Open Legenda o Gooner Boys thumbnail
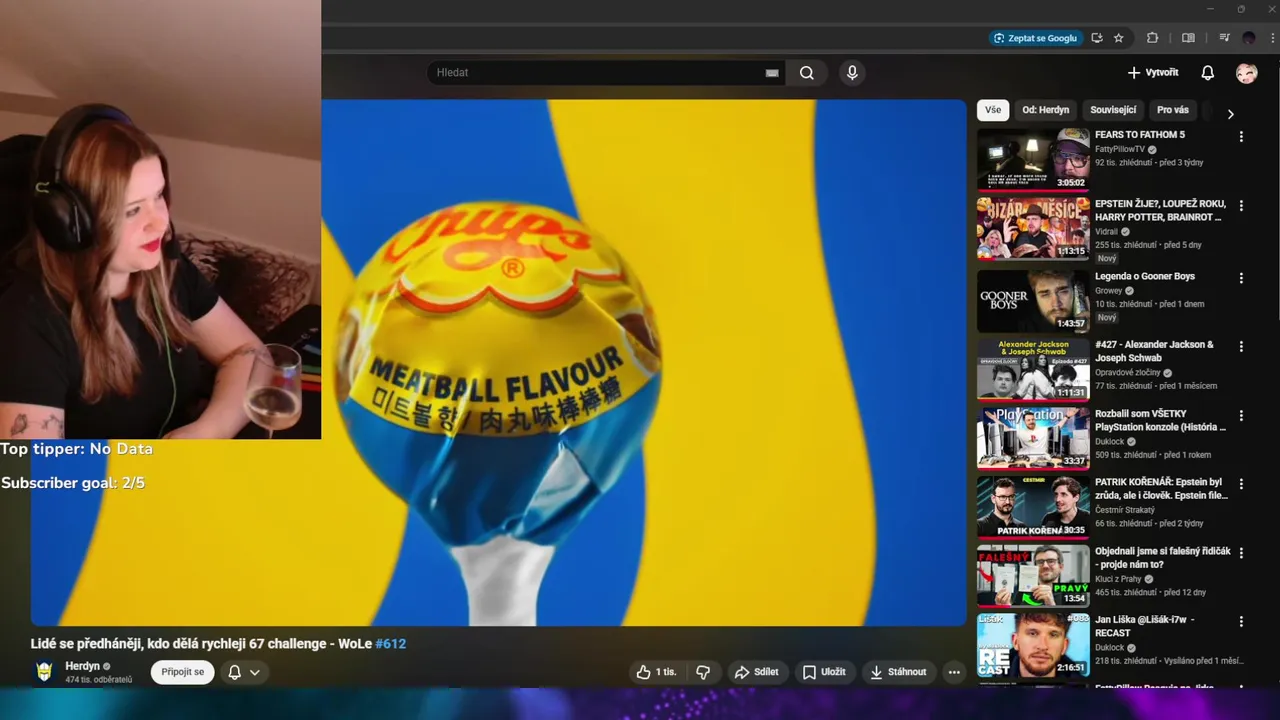This screenshot has width=1280, height=720. click(x=1033, y=300)
